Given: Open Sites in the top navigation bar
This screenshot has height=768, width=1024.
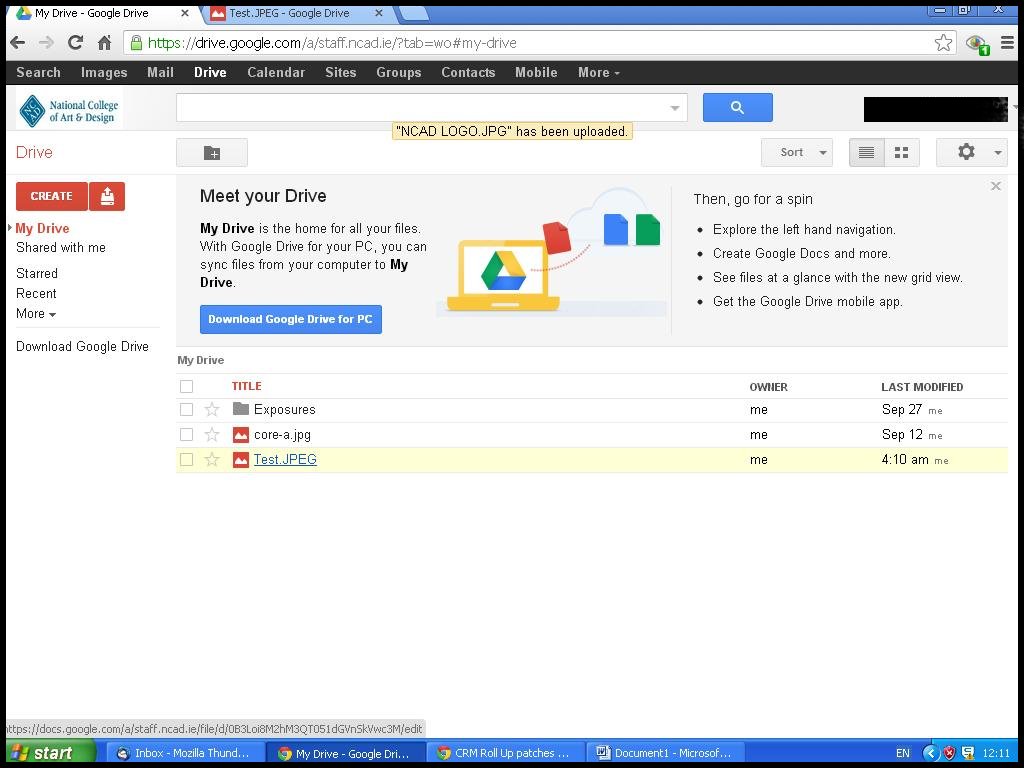Looking at the screenshot, I should click(341, 72).
